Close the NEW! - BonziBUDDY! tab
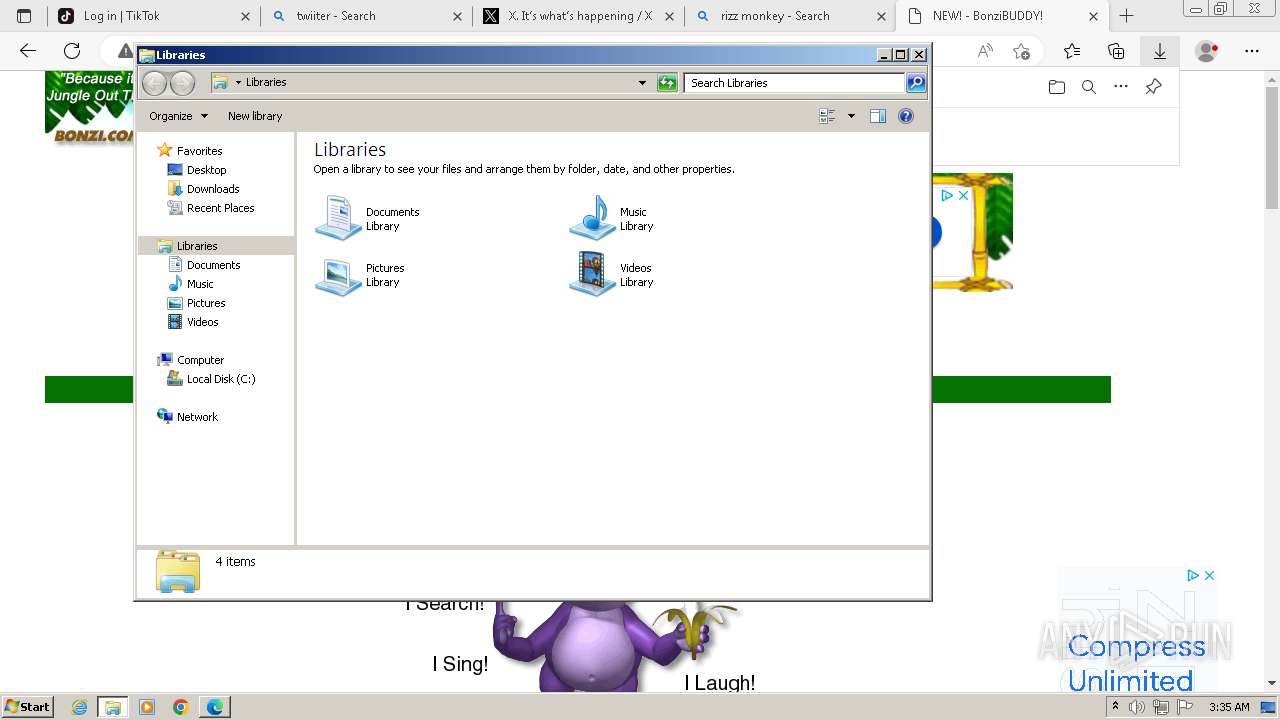 1093,16
